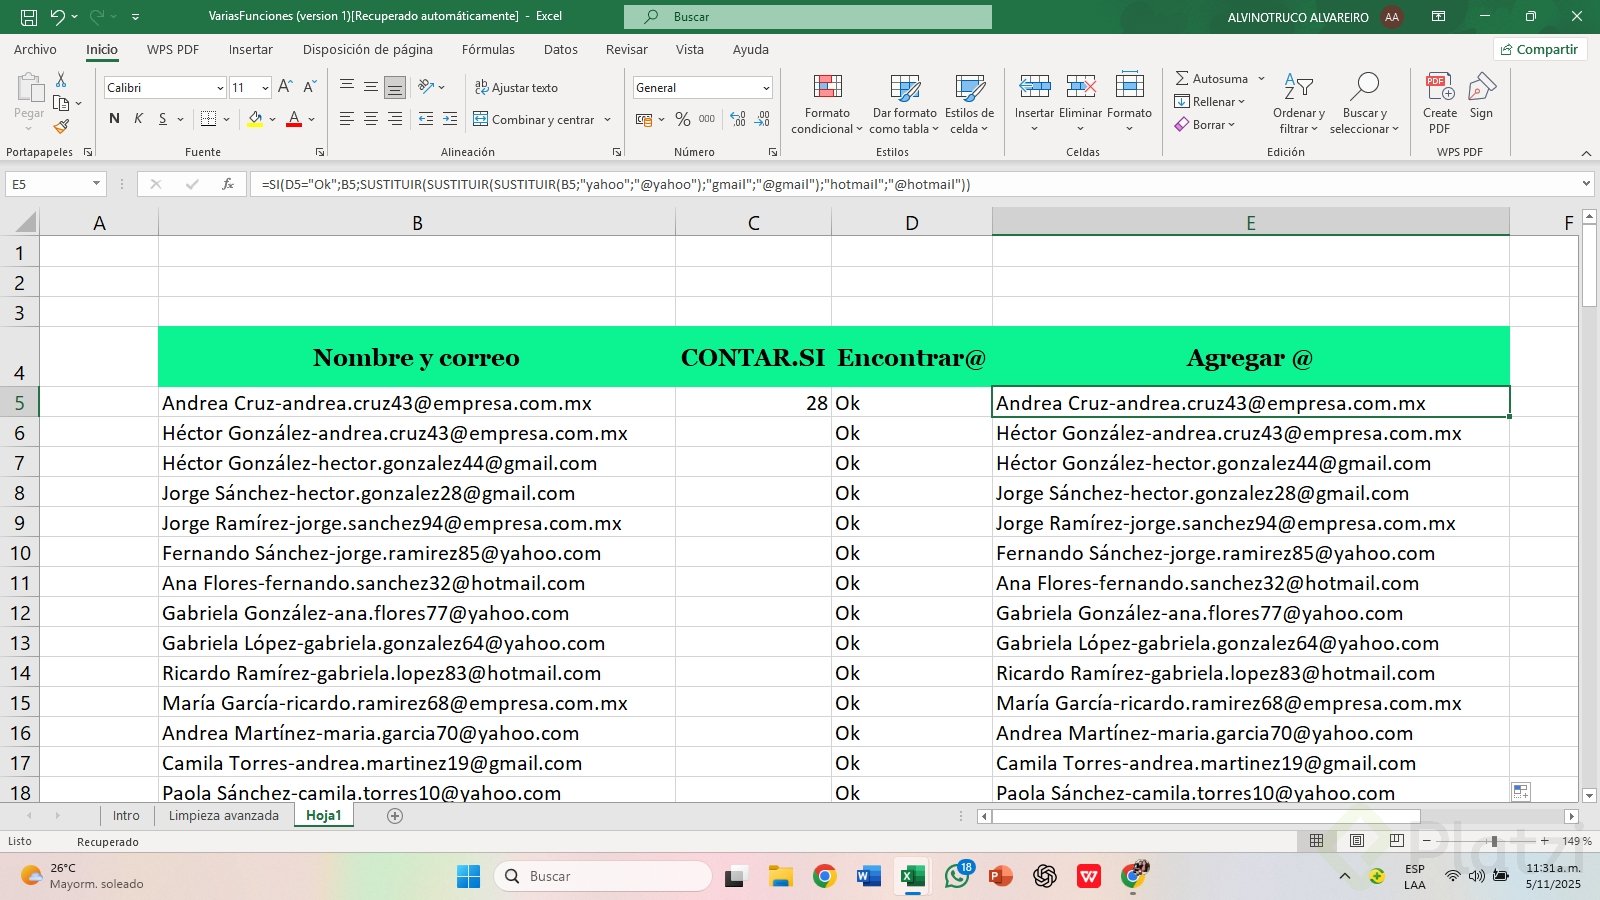Go to the Limpieza avanzada sheet tab
1600x900 pixels.
click(223, 816)
